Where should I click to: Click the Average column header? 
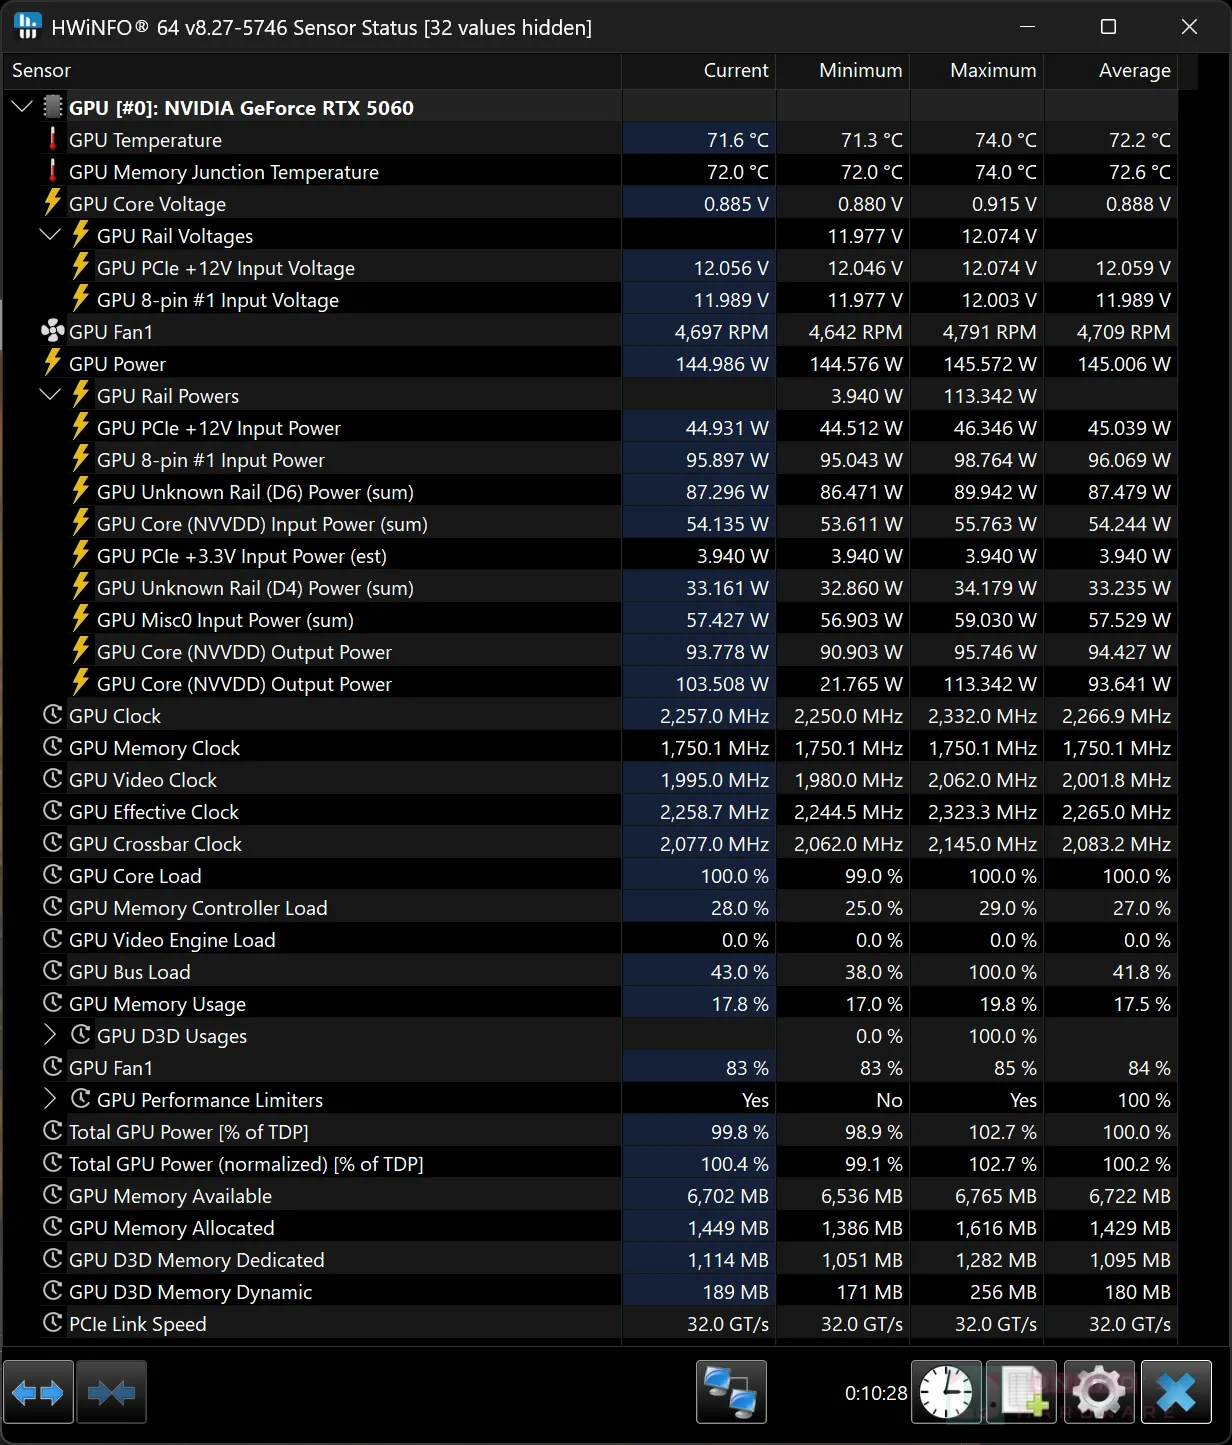coord(1111,70)
